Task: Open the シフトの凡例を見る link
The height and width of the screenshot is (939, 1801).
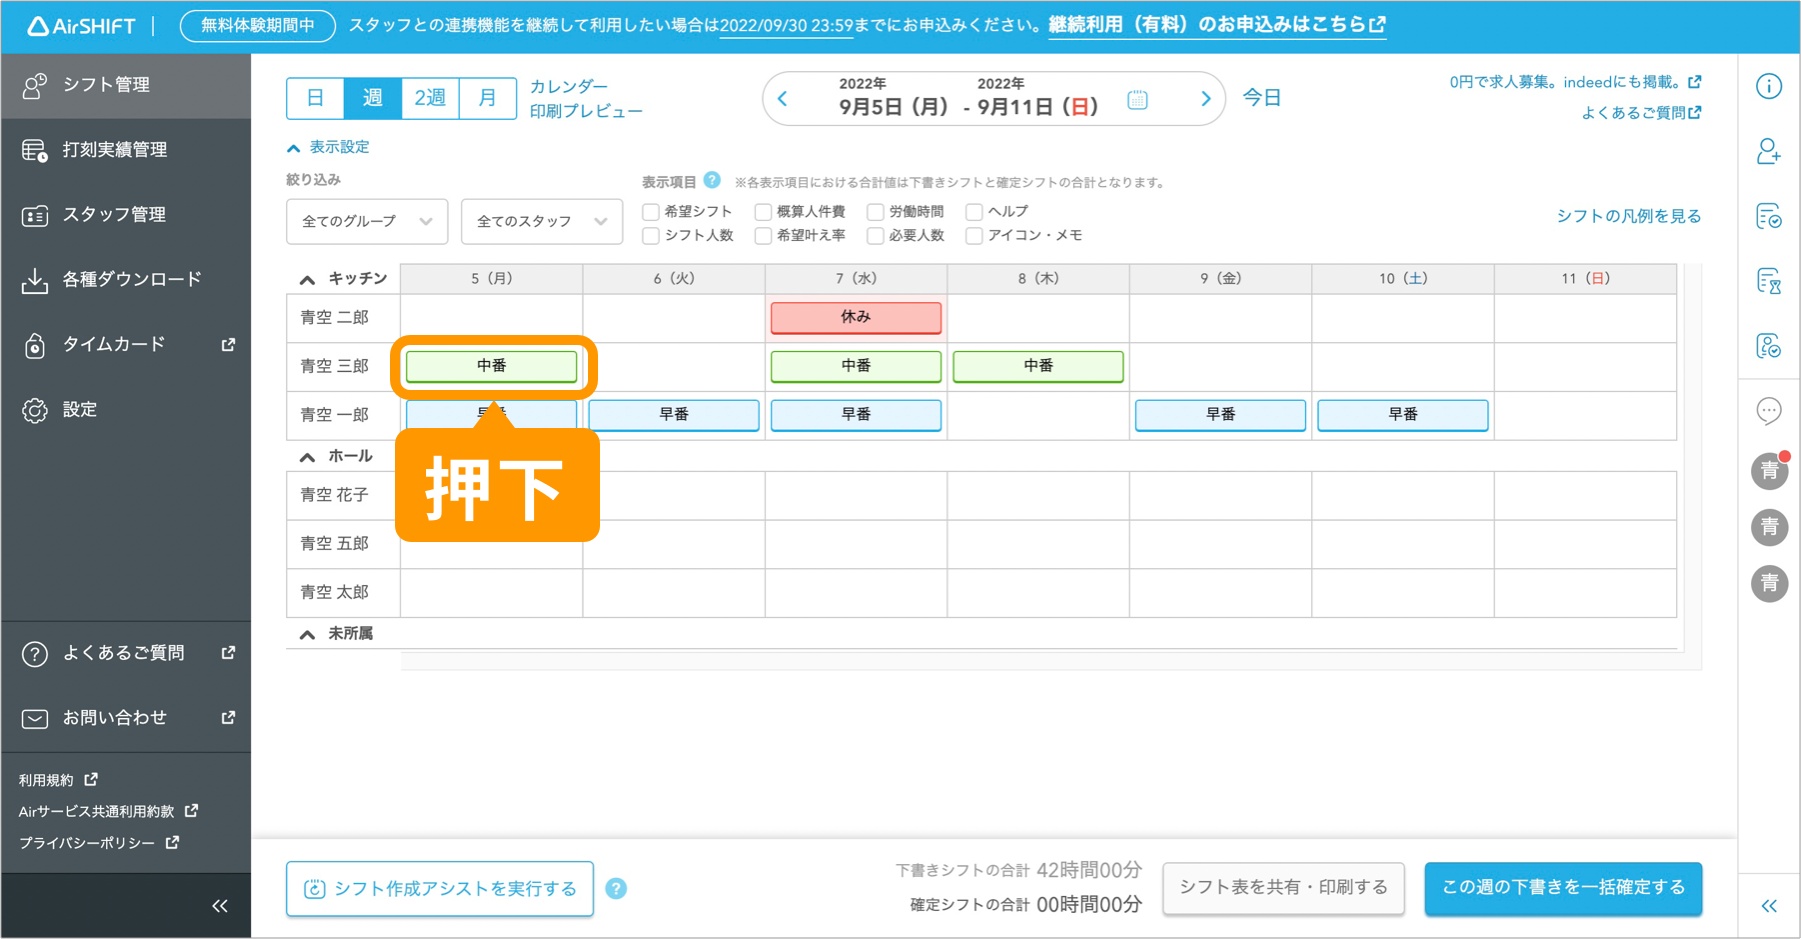Action: point(1628,216)
